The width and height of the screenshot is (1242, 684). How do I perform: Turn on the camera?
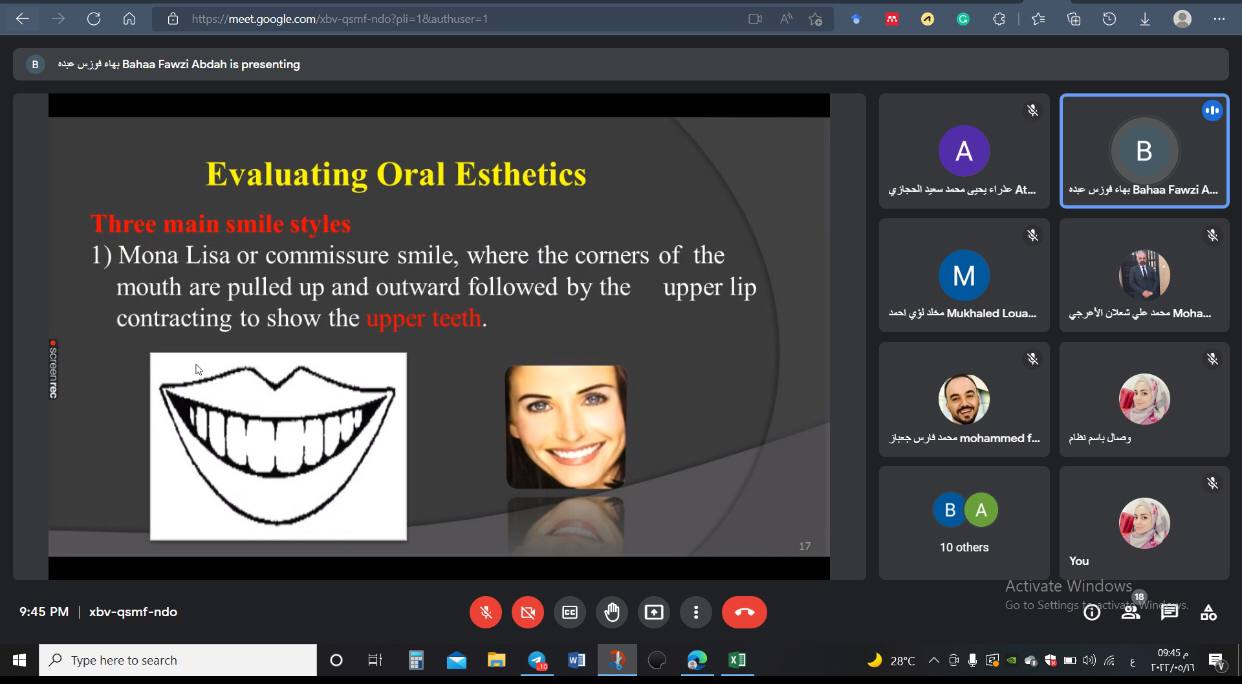528,612
